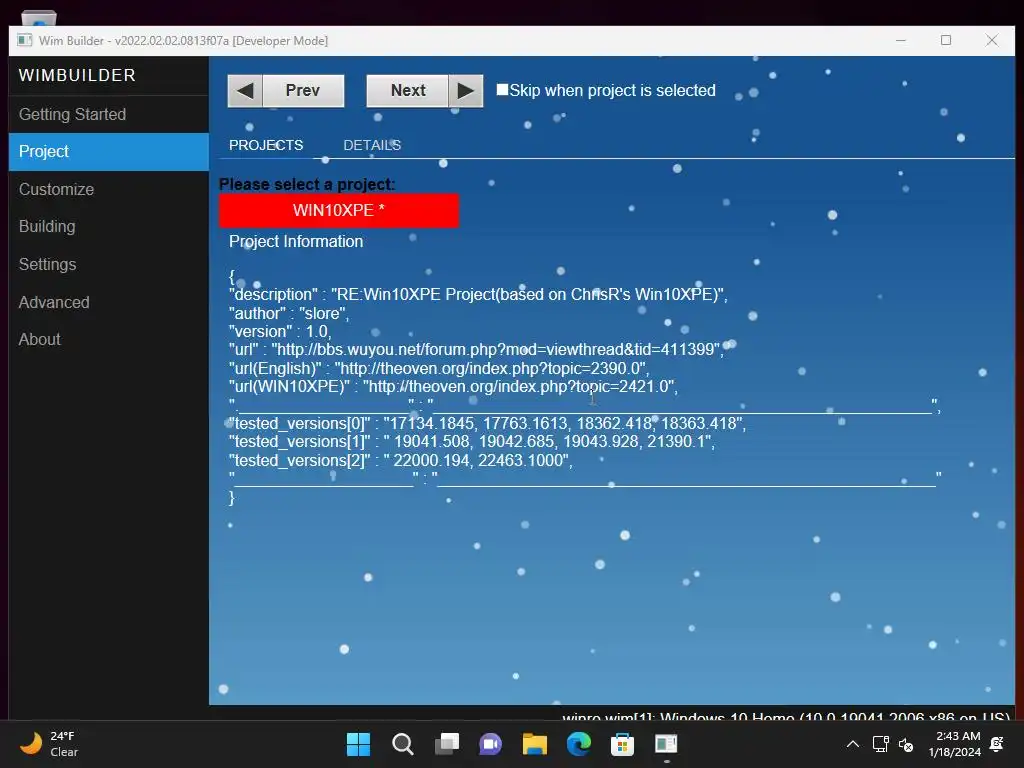Click the description line of project info
Viewport: 1024px width, 768px height.
pos(478,295)
